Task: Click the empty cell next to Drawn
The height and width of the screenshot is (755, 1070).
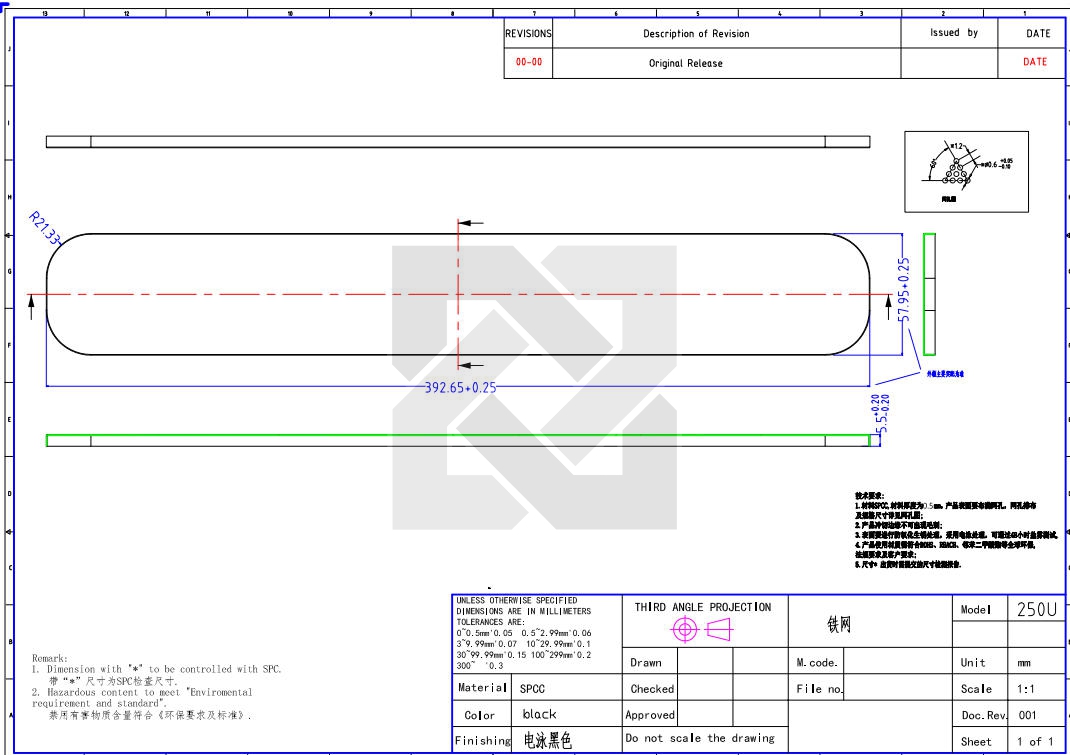Action: click(705, 662)
